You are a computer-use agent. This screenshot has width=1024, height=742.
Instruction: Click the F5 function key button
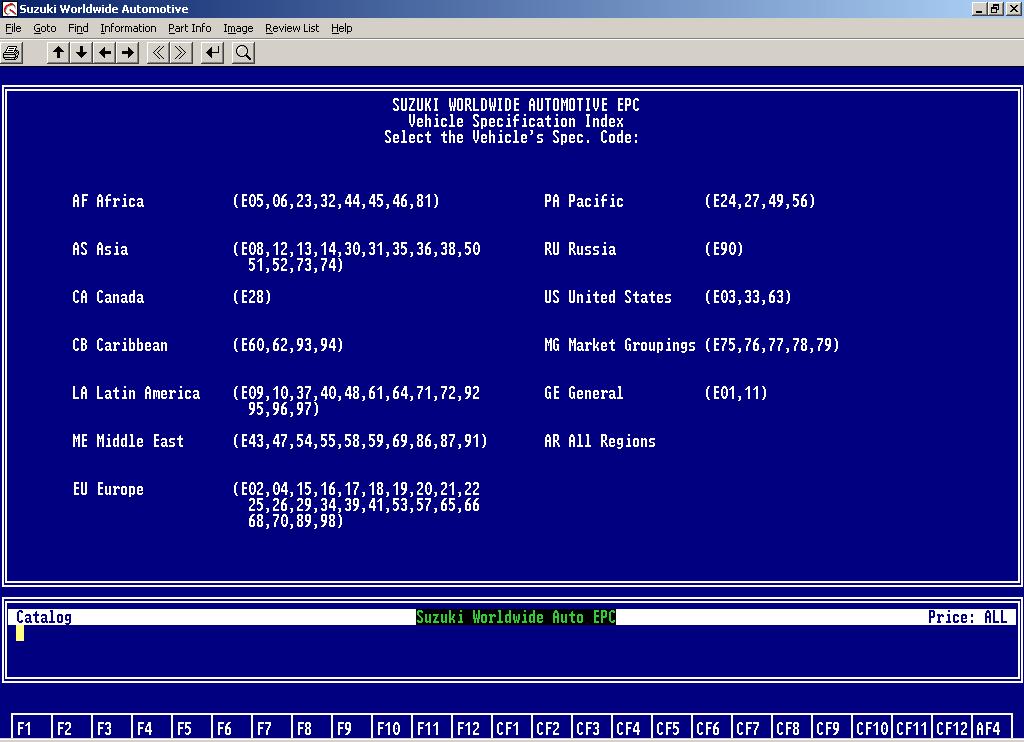point(190,728)
